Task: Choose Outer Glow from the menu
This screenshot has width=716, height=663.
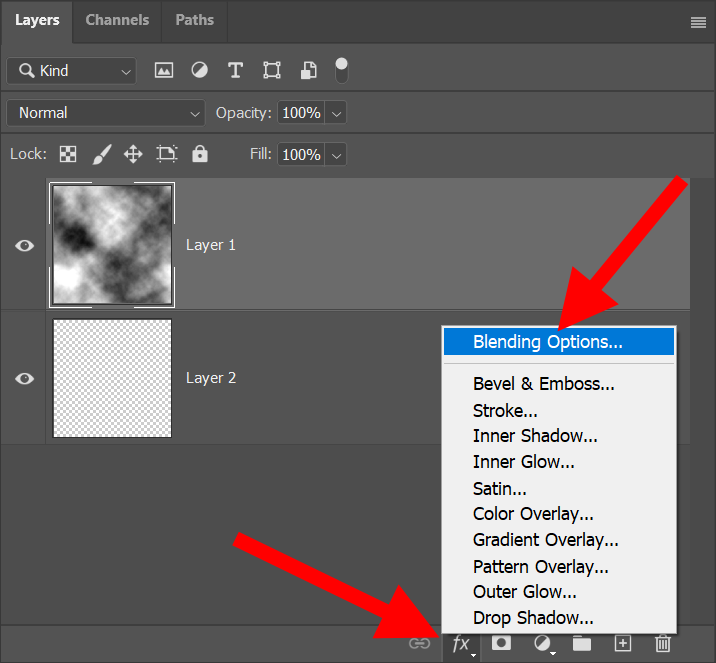Action: click(x=559, y=592)
